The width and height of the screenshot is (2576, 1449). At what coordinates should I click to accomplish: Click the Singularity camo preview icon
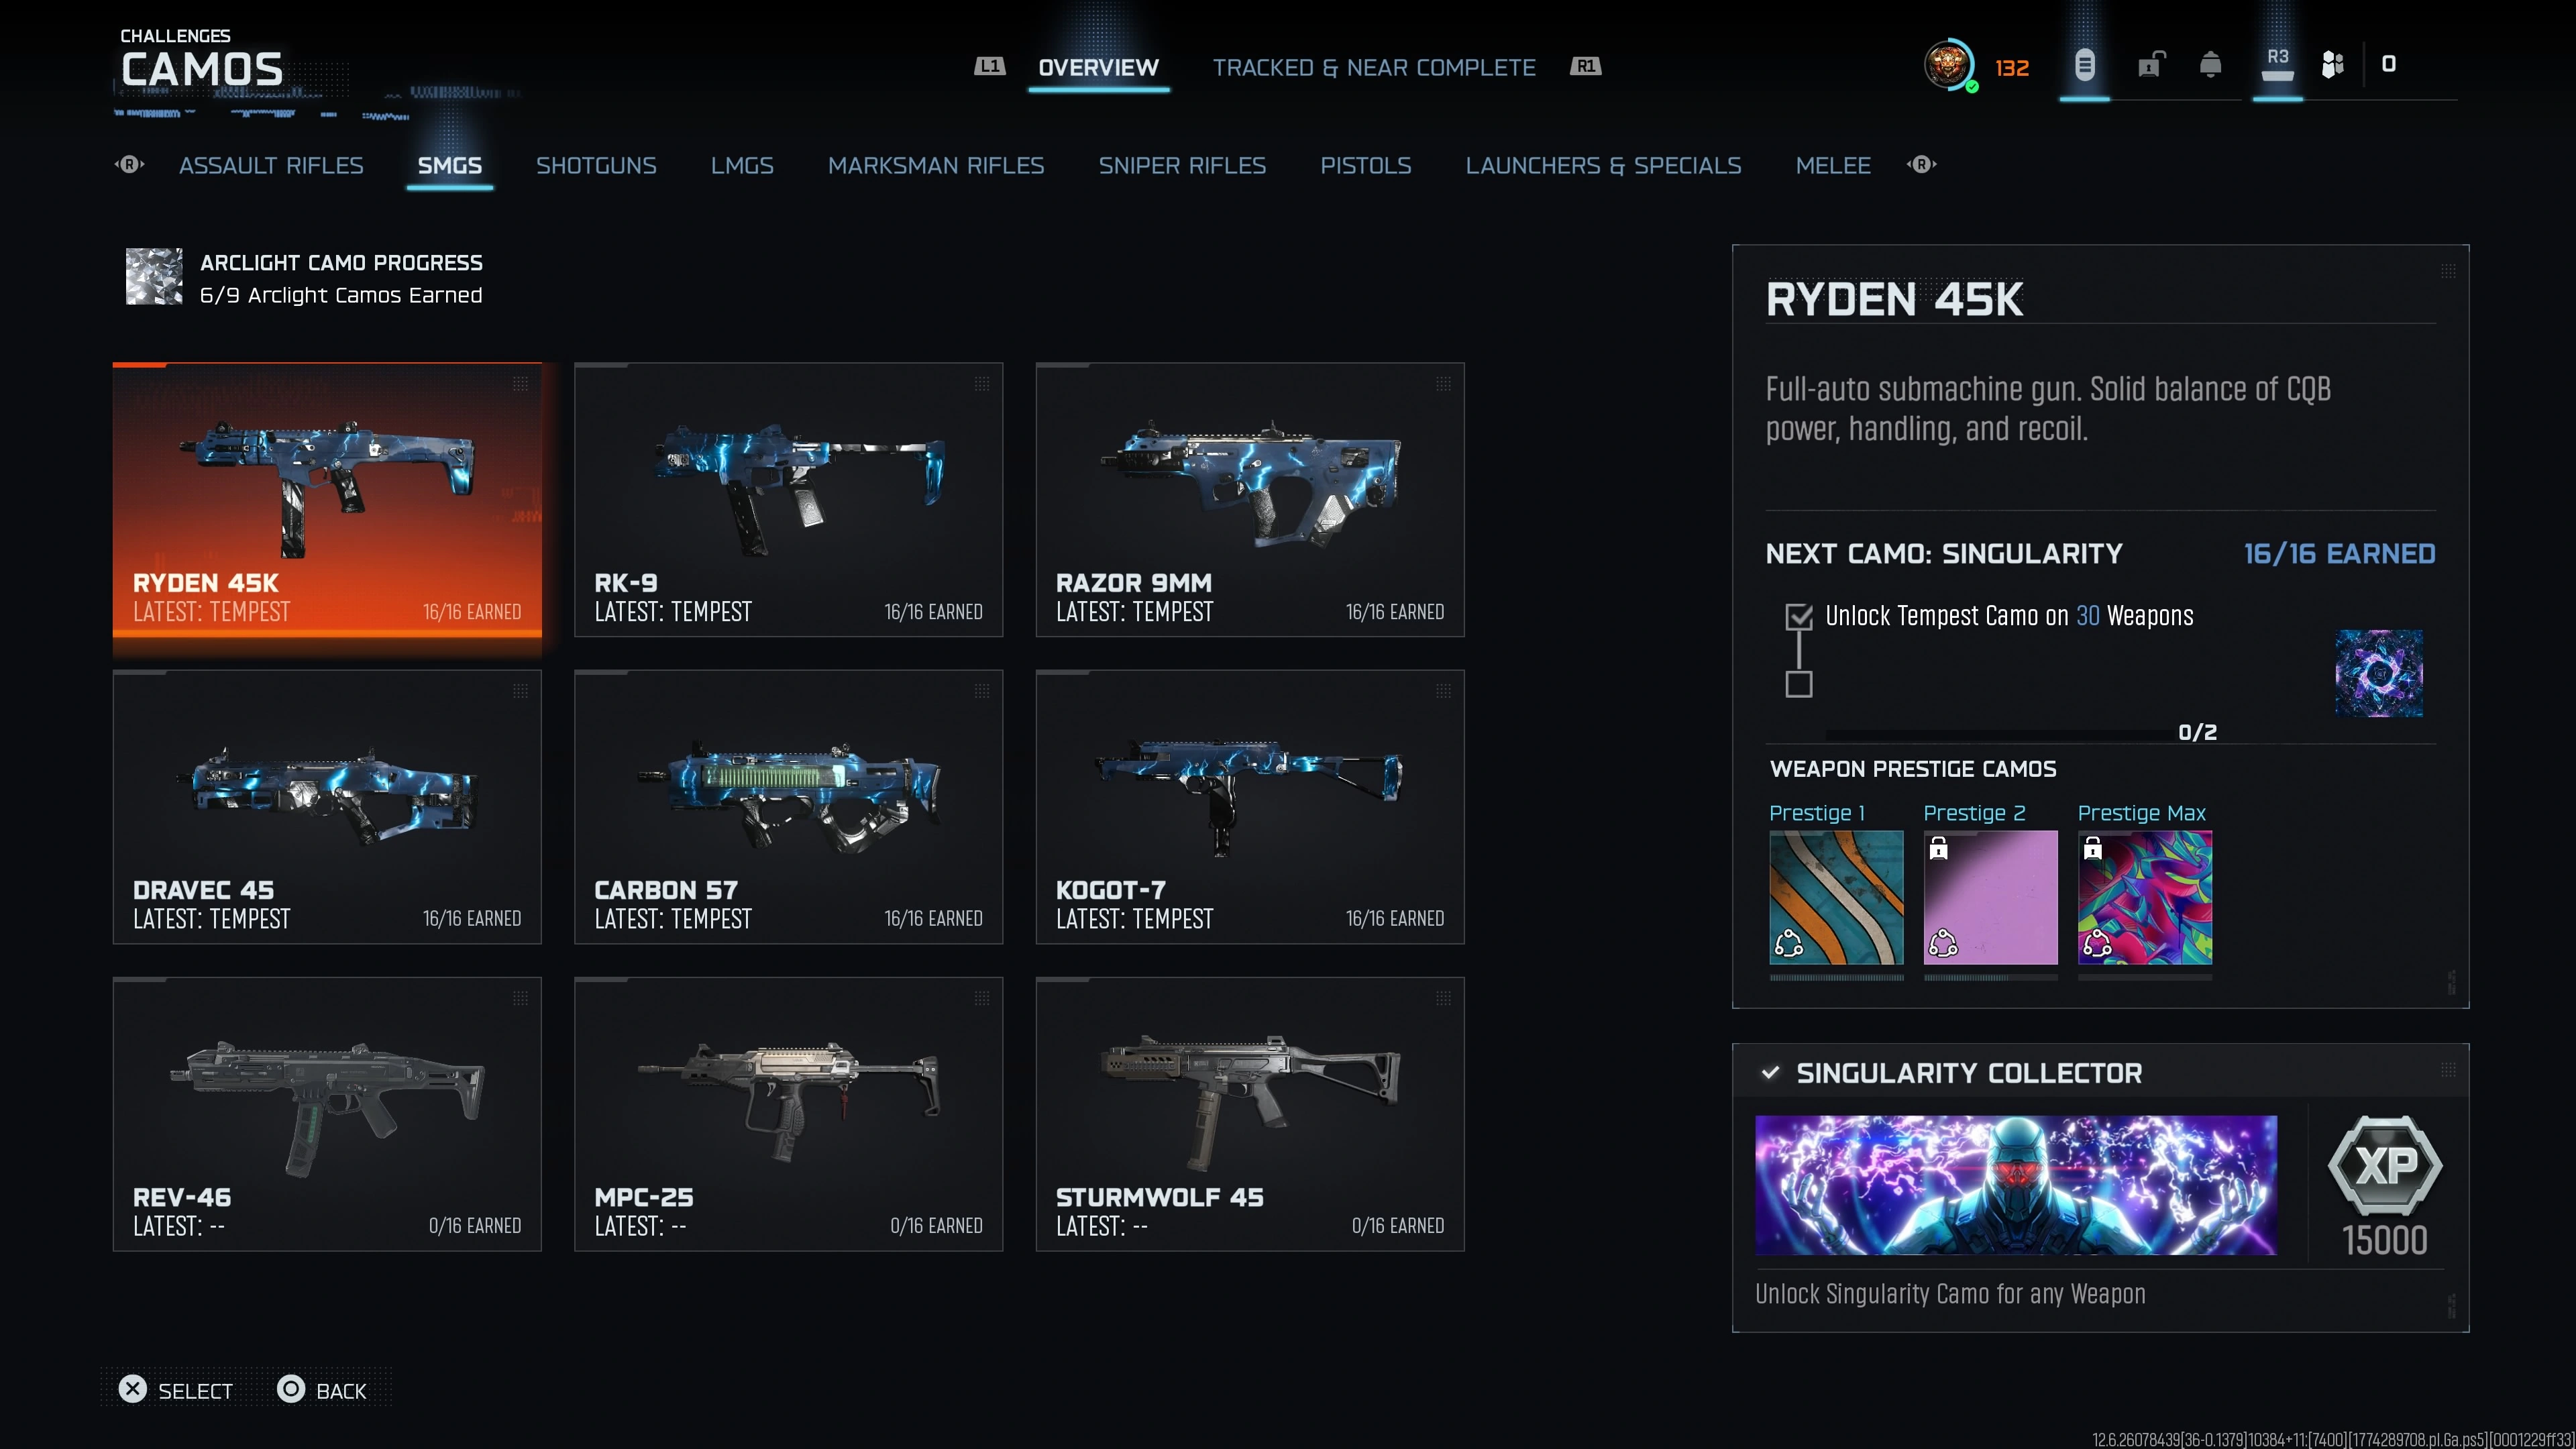point(2378,673)
